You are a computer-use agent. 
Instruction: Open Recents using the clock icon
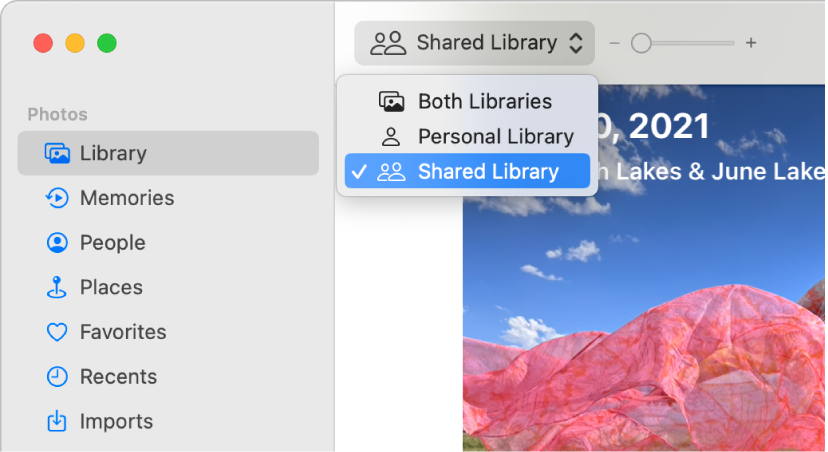(57, 377)
